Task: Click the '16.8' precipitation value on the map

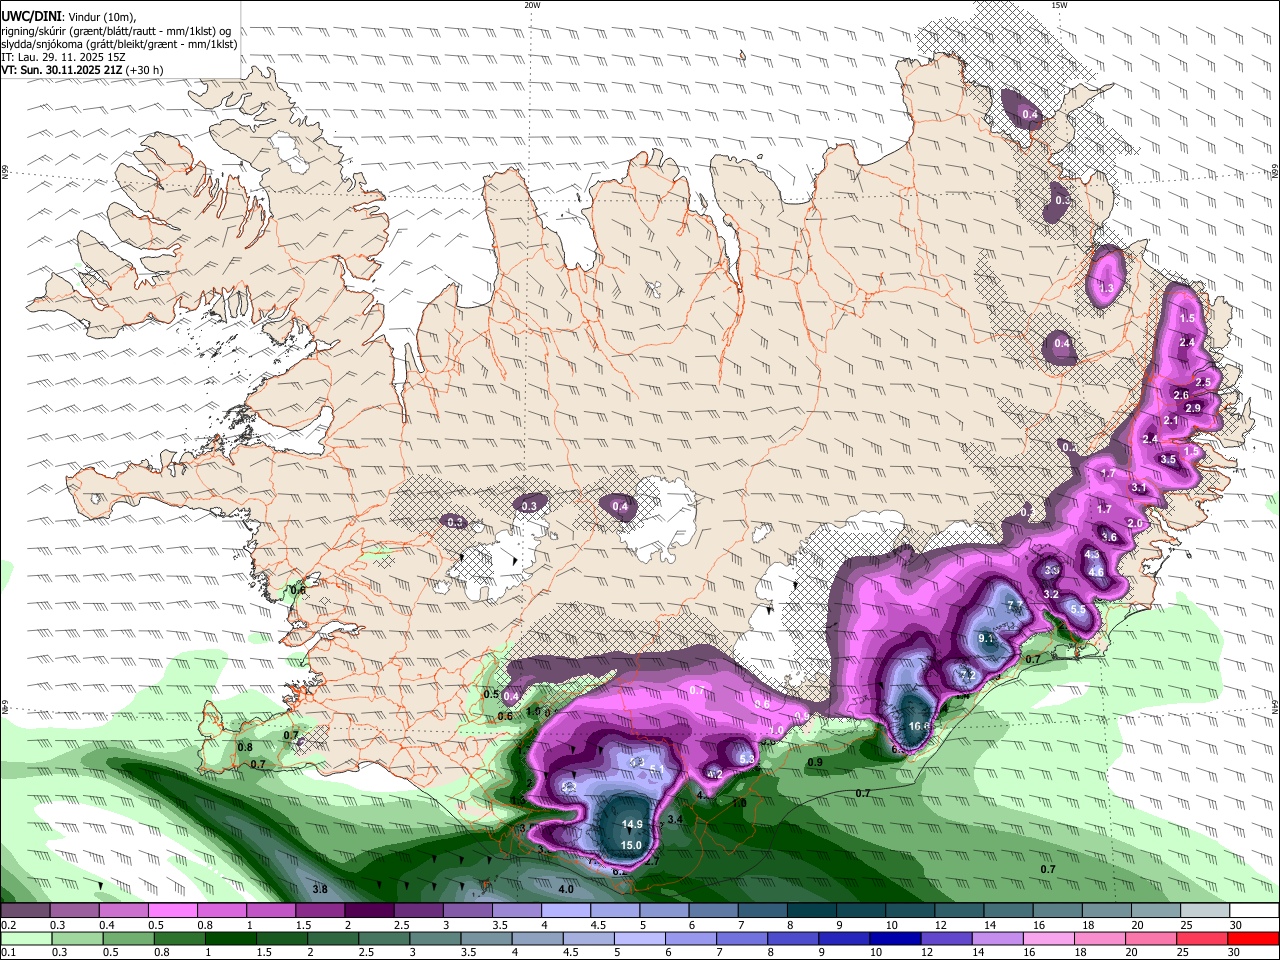Action: pos(919,726)
